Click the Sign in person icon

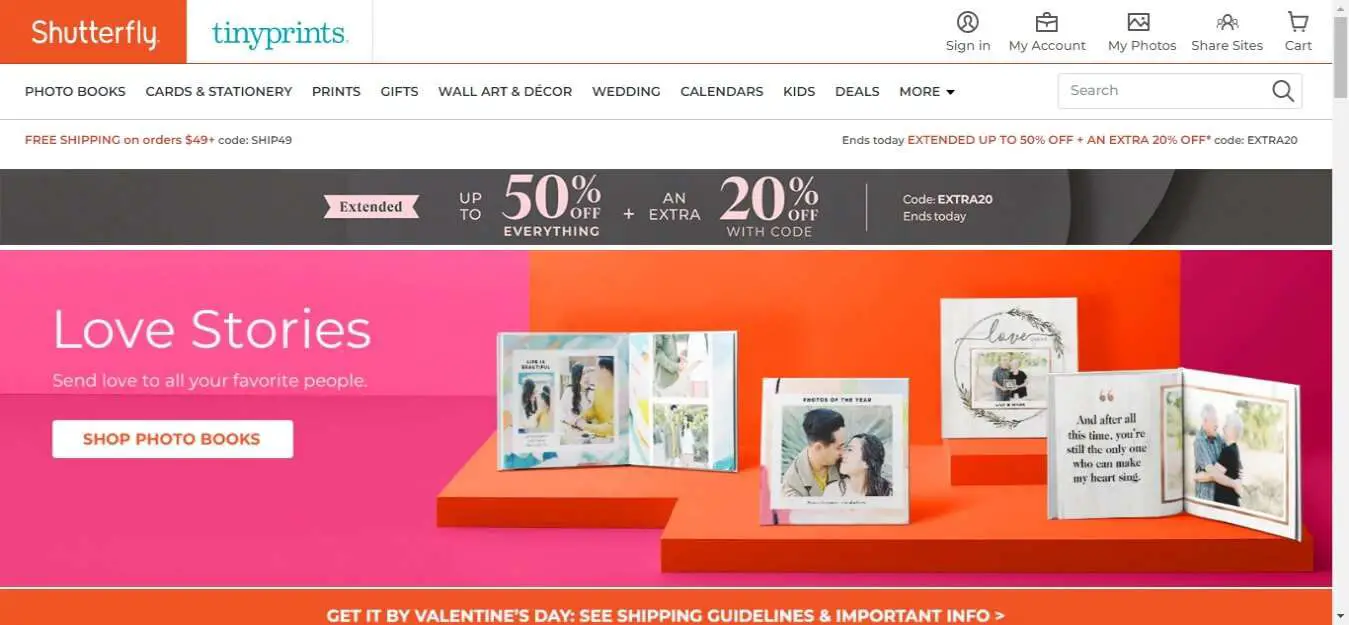pos(967,22)
